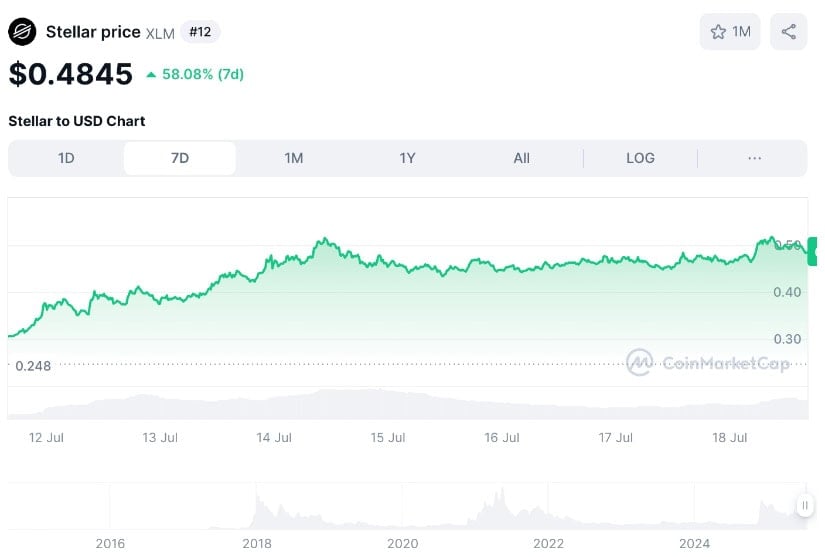Select the 7D chart range tab
The width and height of the screenshot is (825, 557).
(x=180, y=158)
